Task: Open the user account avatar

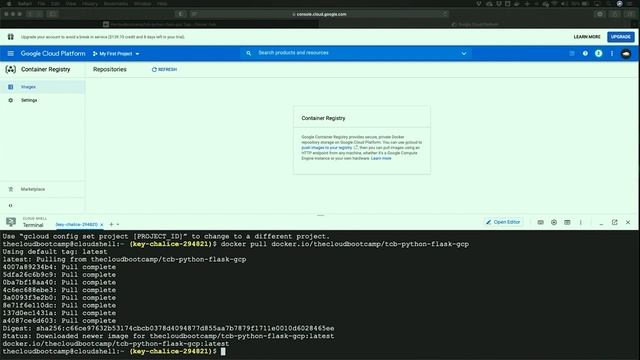Action: [626, 53]
